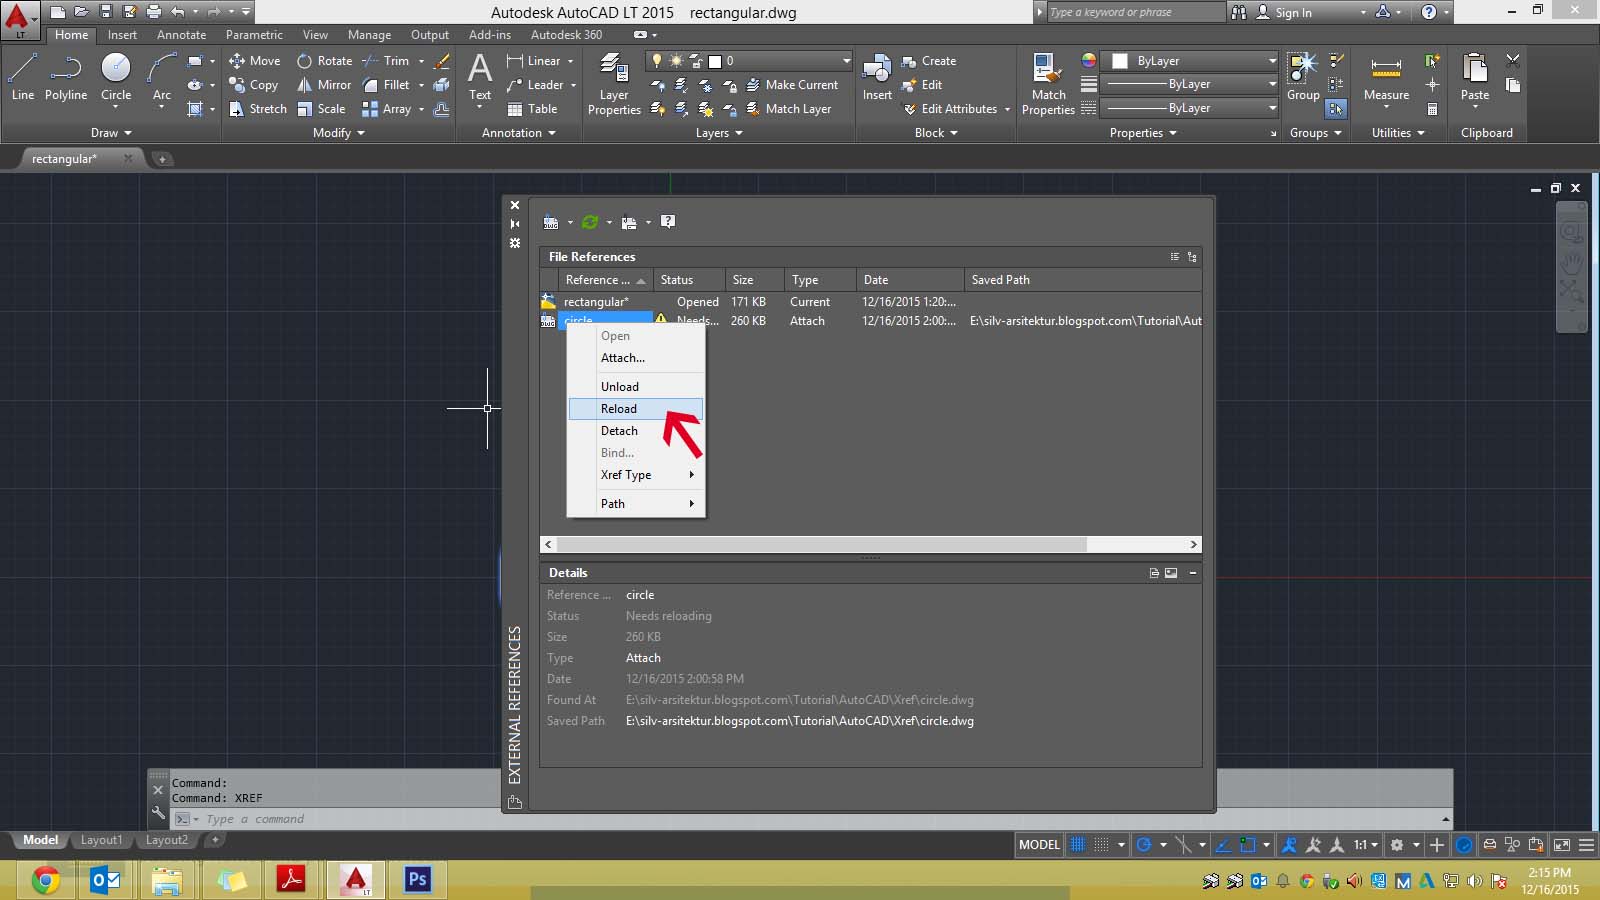Toggle Auto-hide on External References palette

pos(515,224)
